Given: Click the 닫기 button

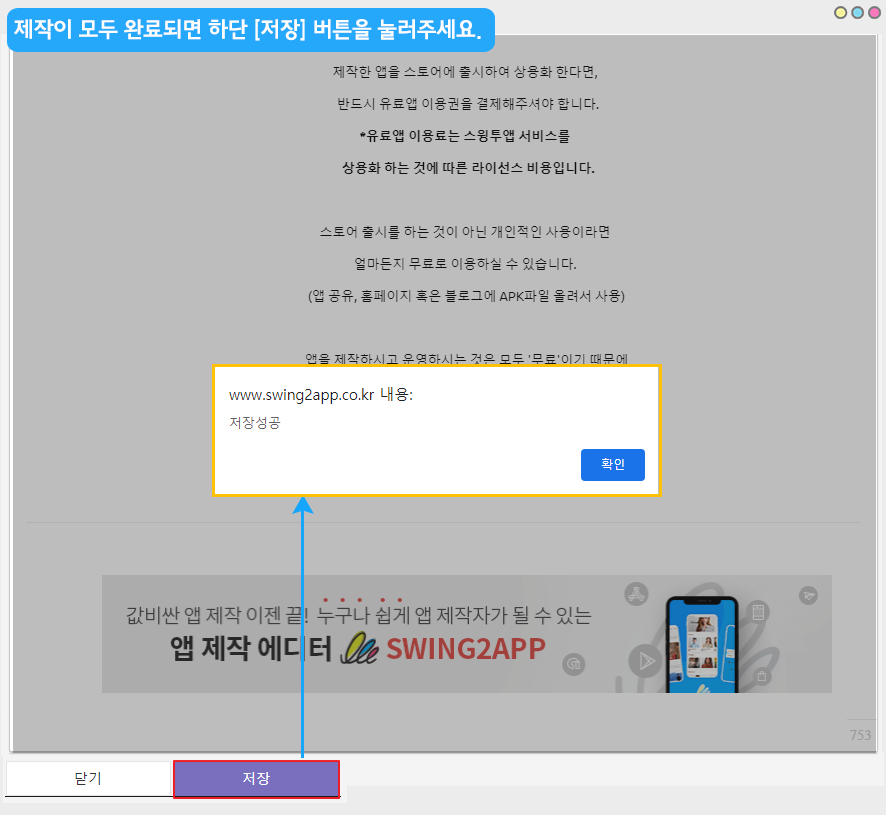Looking at the screenshot, I should [88, 778].
